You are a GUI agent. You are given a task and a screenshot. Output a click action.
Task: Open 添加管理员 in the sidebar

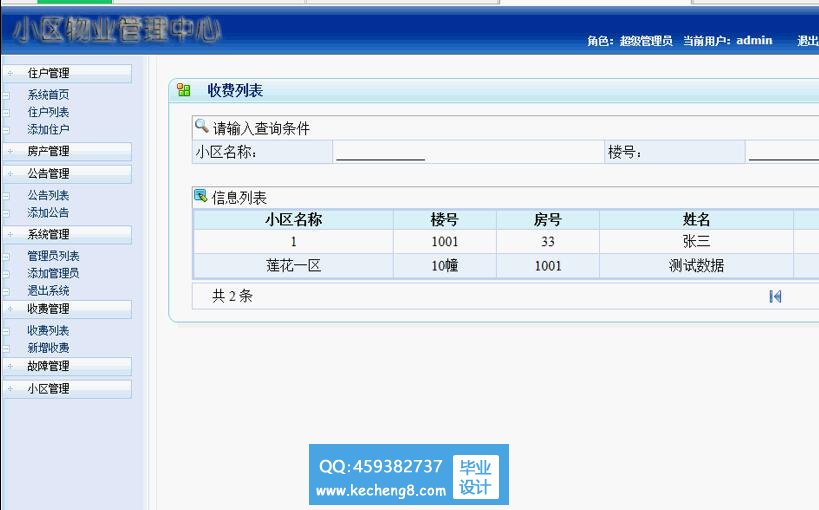[53, 273]
